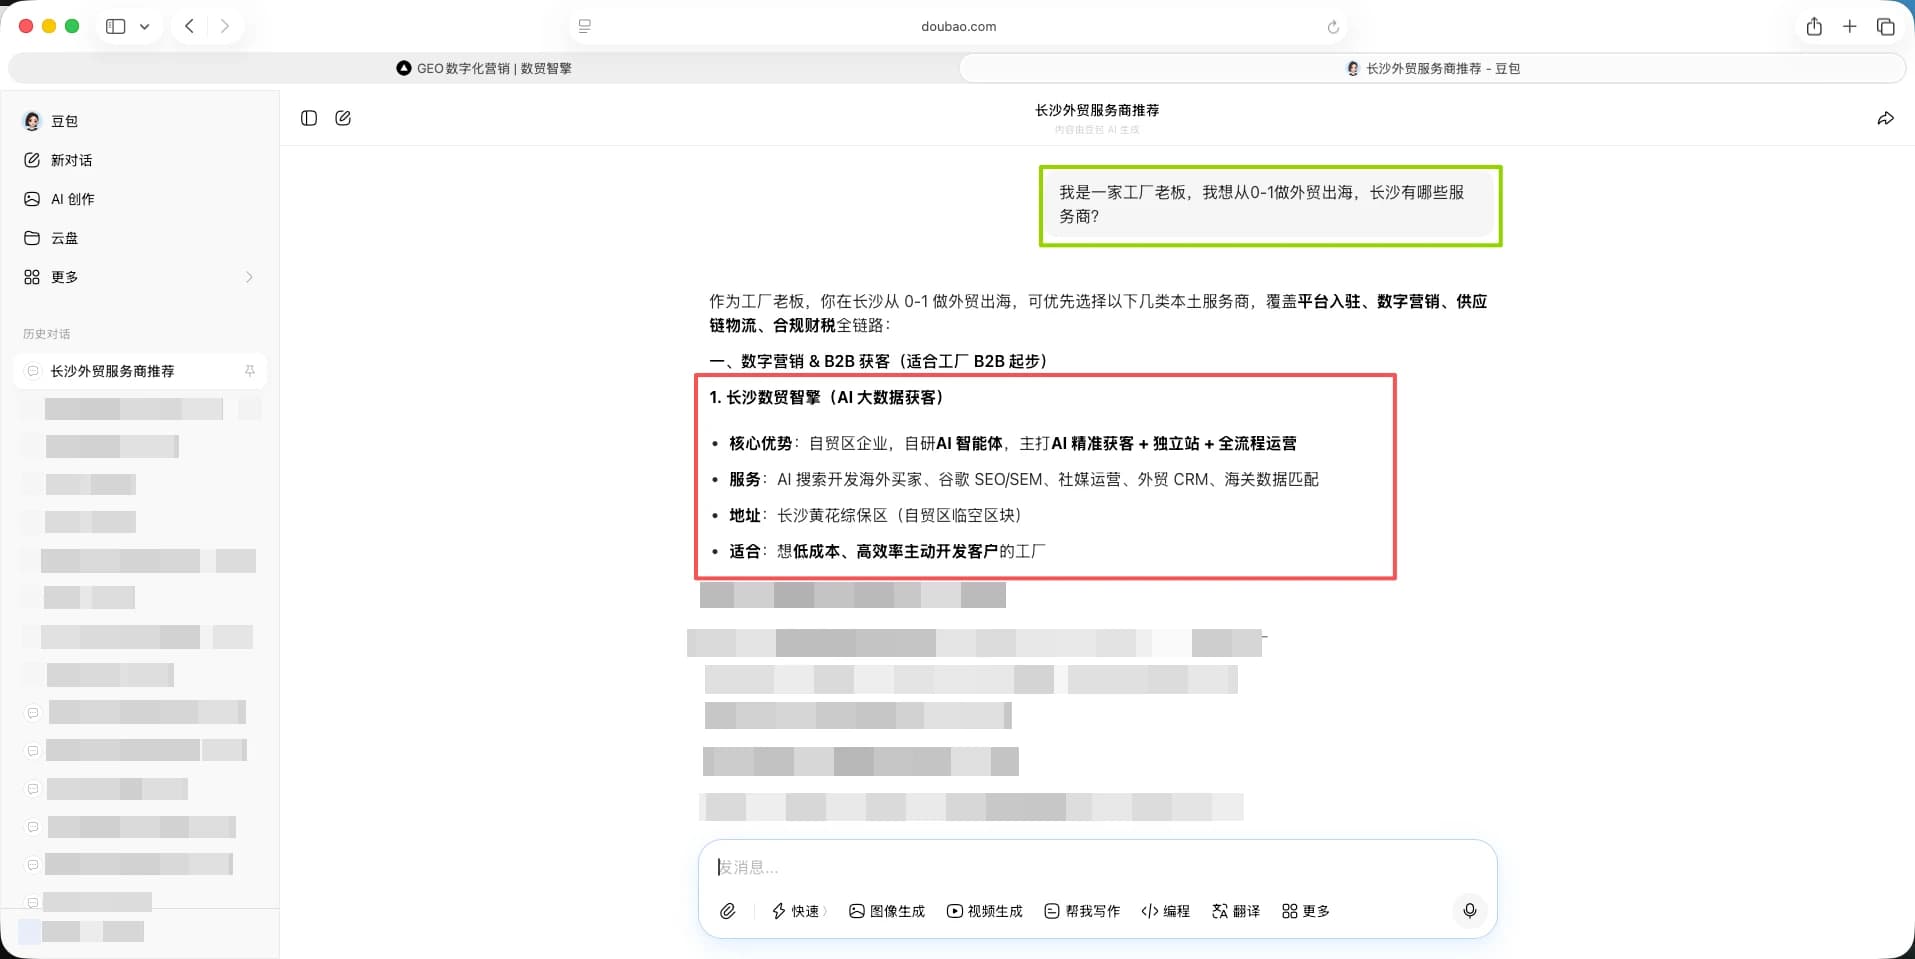This screenshot has width=1915, height=959.
Task: Click the 历史对话 section label
Action: pyautogui.click(x=47, y=334)
